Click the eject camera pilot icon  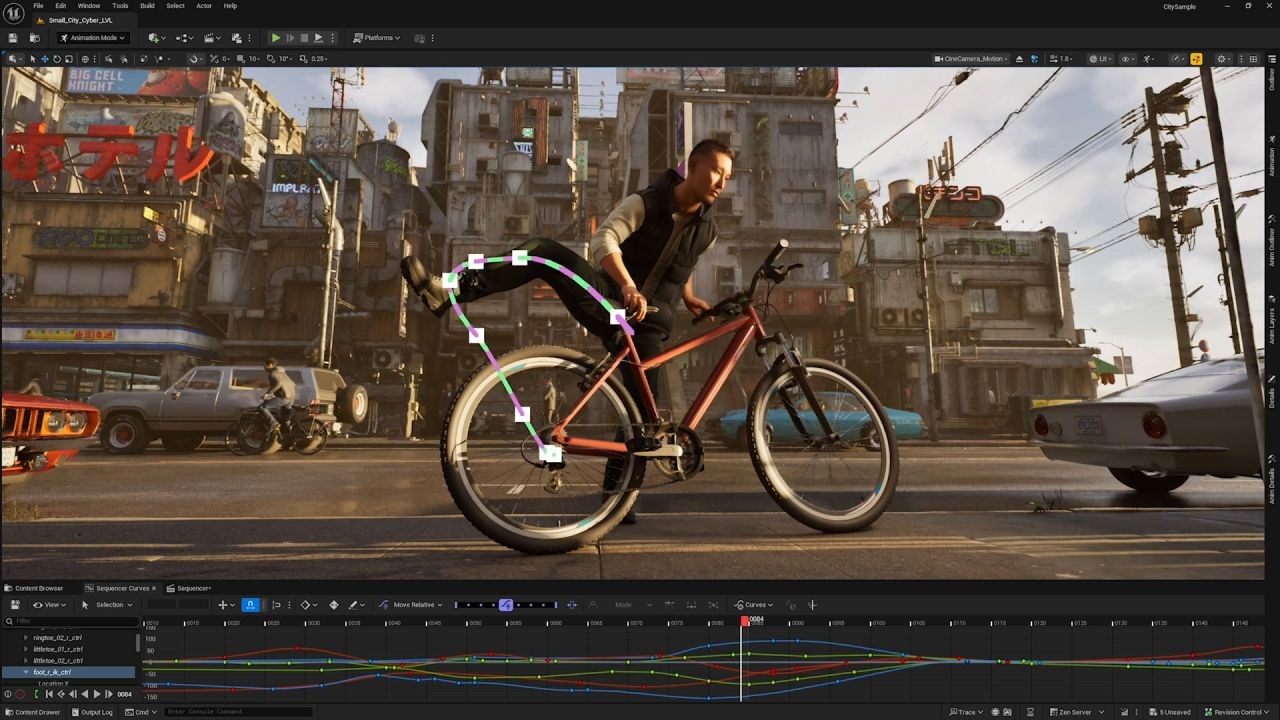(x=1019, y=59)
